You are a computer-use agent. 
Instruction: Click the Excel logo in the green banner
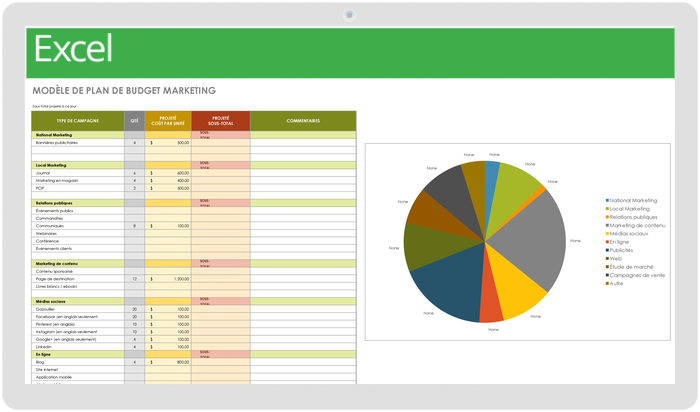coord(73,49)
